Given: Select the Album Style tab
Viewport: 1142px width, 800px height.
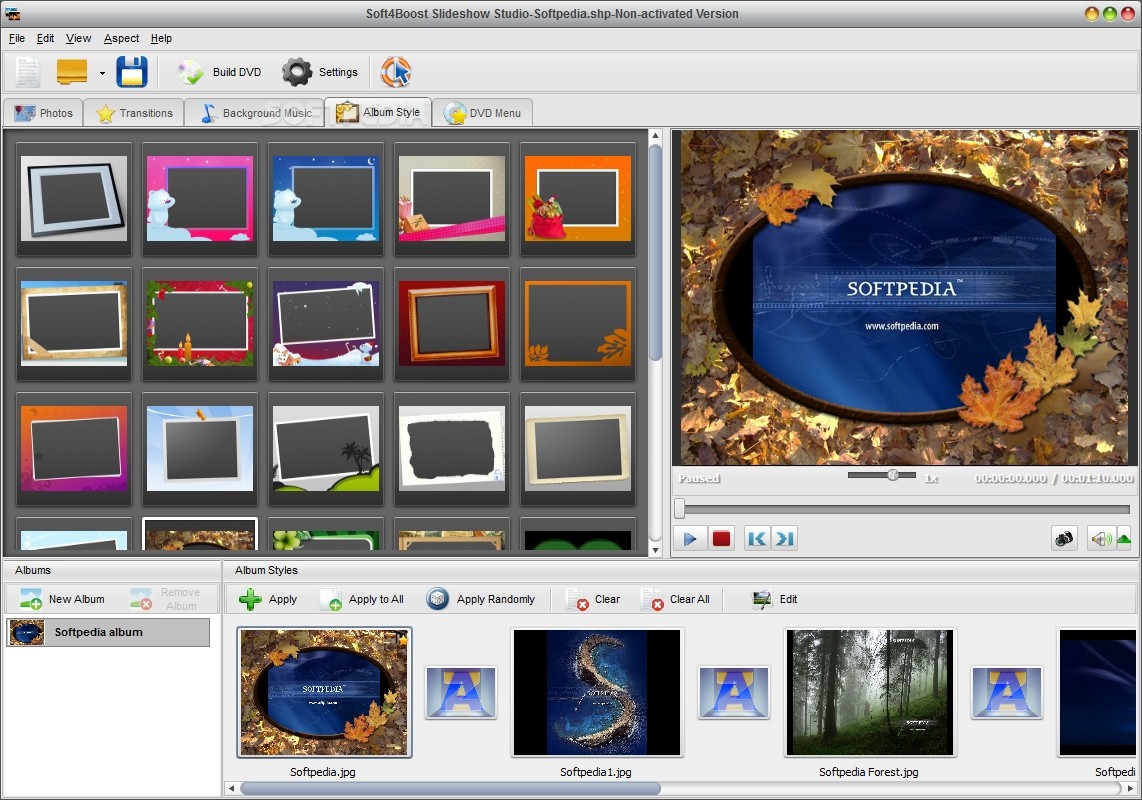Looking at the screenshot, I should 378,112.
